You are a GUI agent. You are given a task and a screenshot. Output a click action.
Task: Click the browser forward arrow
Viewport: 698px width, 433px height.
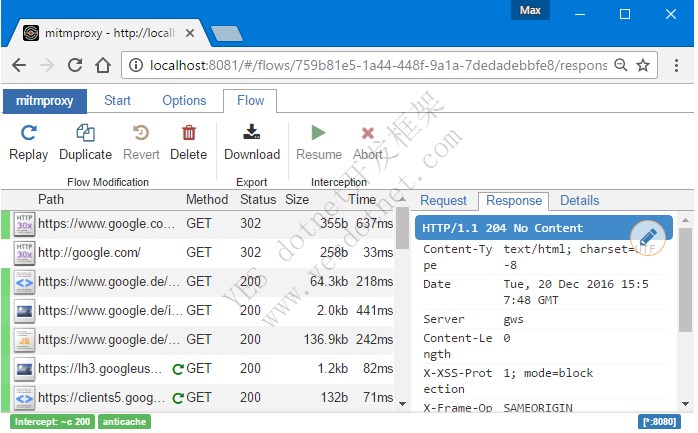click(x=47, y=65)
